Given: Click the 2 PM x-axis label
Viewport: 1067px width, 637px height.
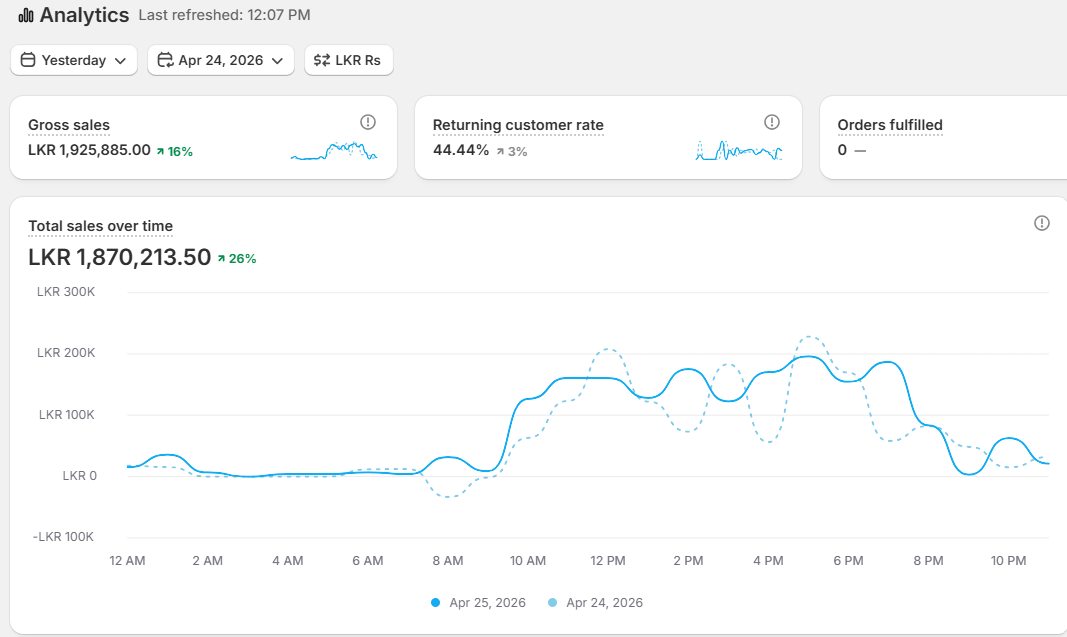Looking at the screenshot, I should point(688,561).
